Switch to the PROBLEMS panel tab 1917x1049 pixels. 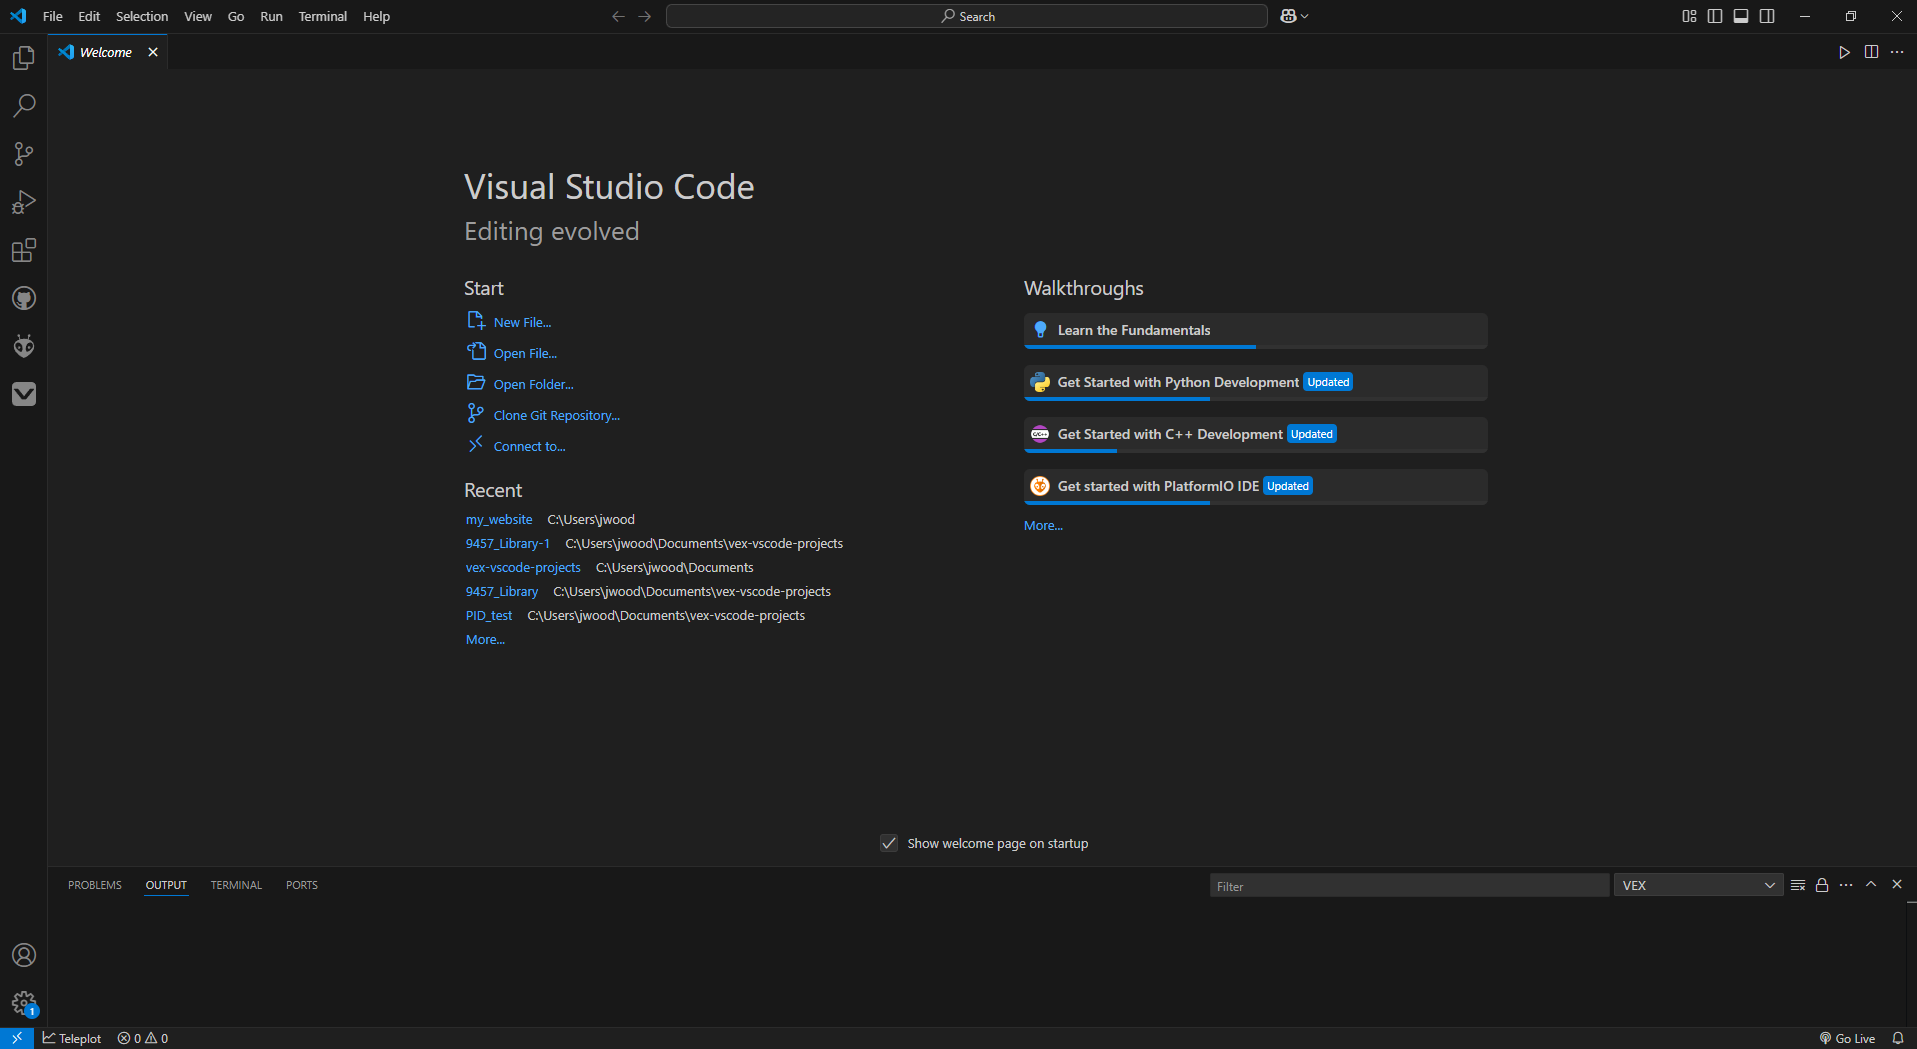click(x=95, y=885)
